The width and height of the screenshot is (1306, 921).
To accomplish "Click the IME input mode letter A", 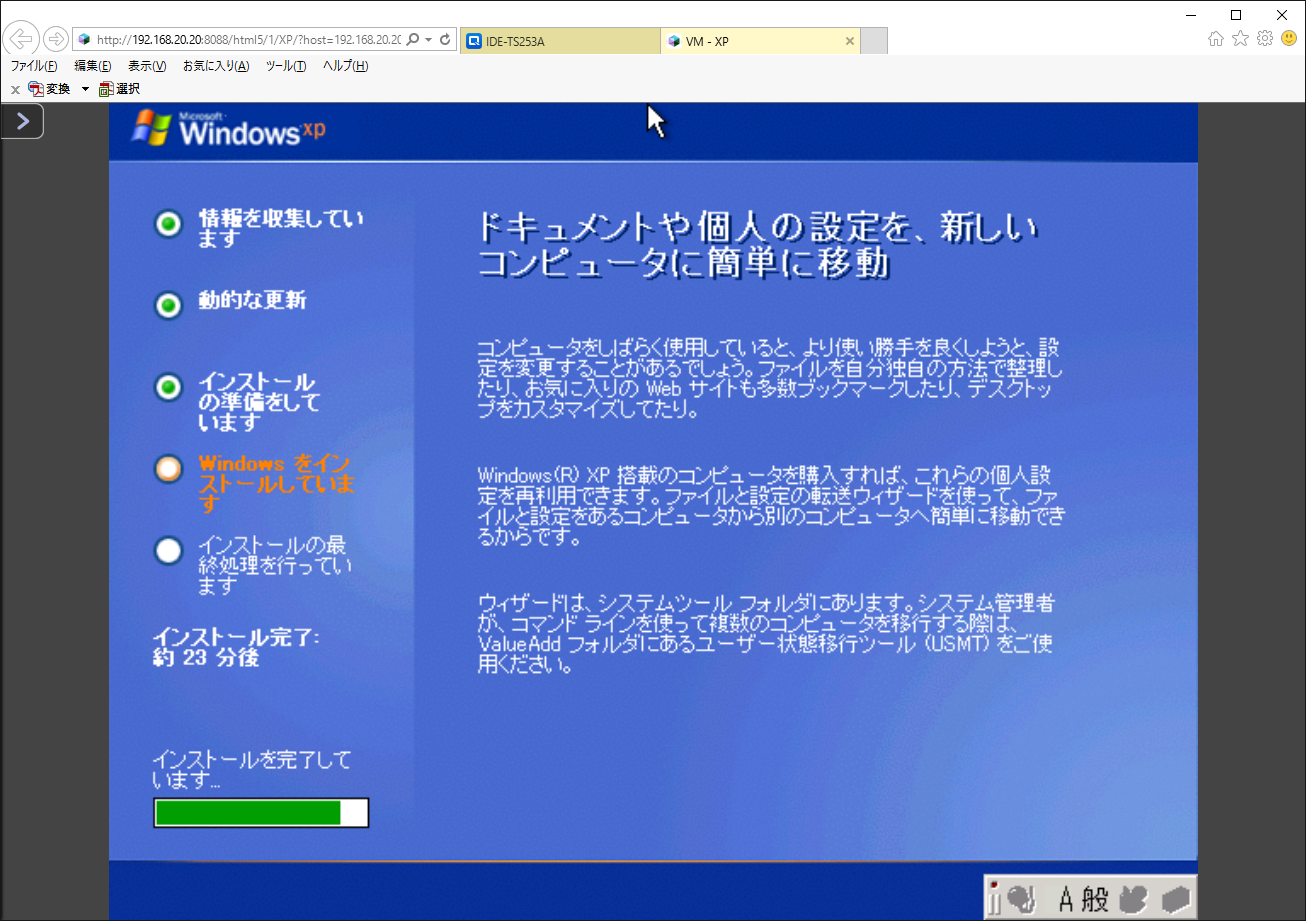I will (1066, 900).
